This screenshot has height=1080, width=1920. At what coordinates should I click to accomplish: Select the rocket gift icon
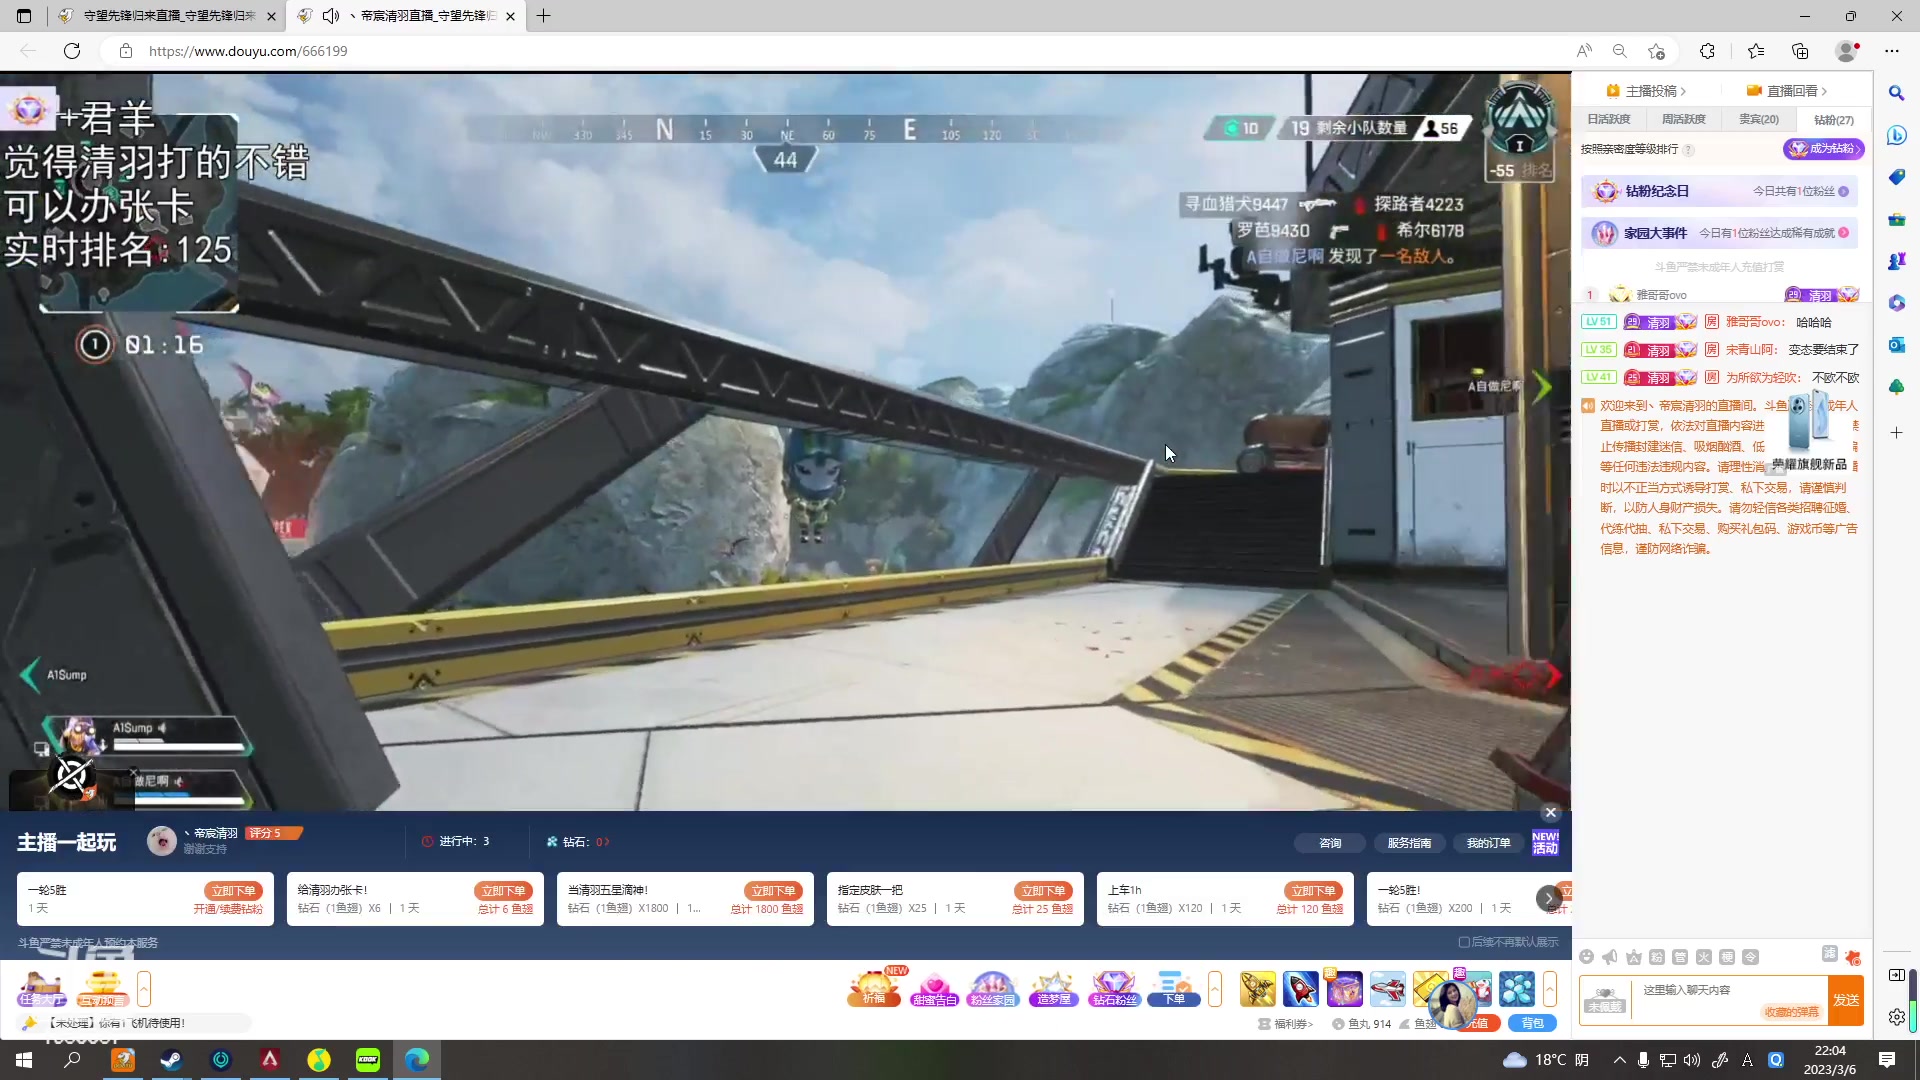coord(1301,989)
